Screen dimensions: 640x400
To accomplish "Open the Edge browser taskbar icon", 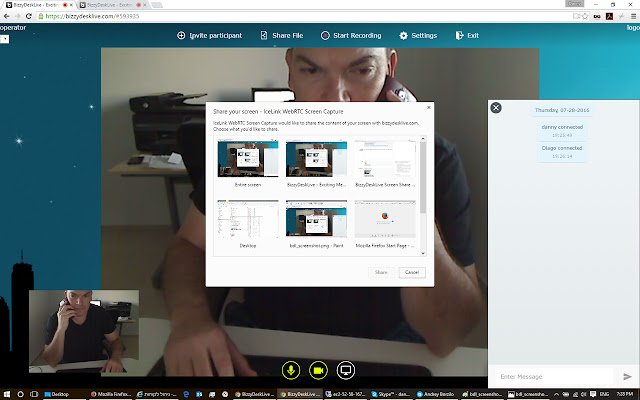I will [187, 394].
